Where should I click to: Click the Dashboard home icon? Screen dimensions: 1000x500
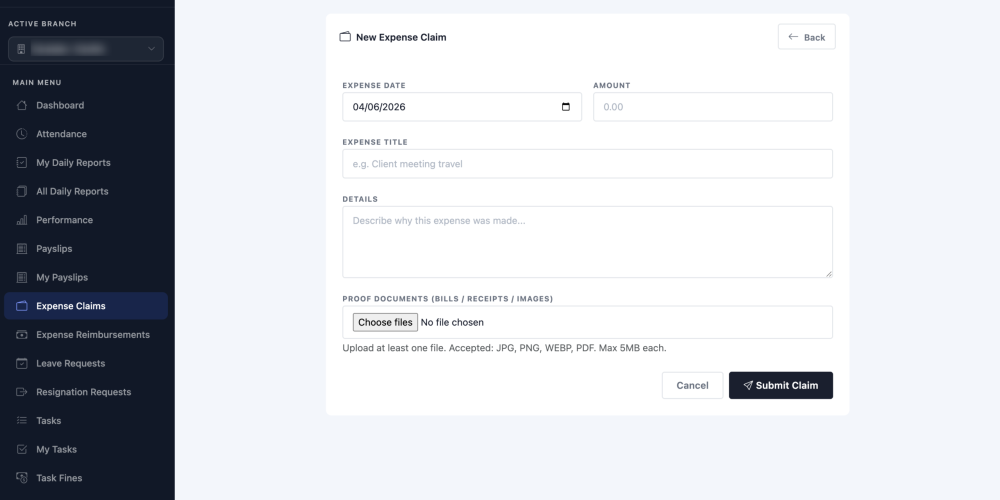pyautogui.click(x=22, y=105)
